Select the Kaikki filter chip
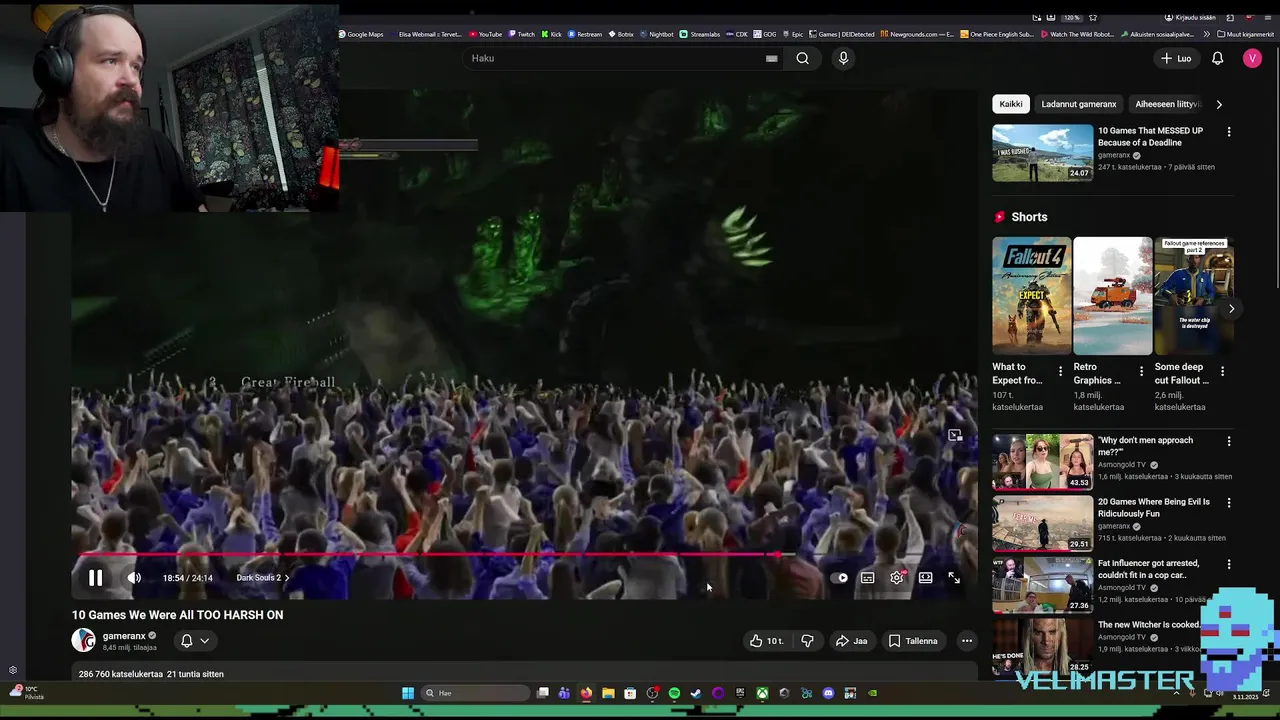Screen dimensions: 1280x720 1011,104
